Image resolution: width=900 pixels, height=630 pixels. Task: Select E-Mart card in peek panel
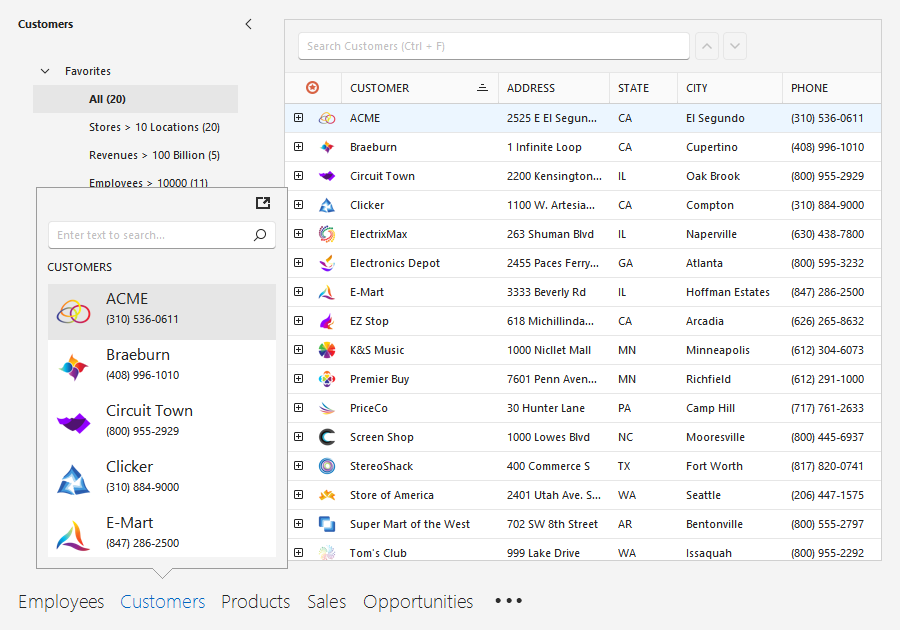[162, 532]
